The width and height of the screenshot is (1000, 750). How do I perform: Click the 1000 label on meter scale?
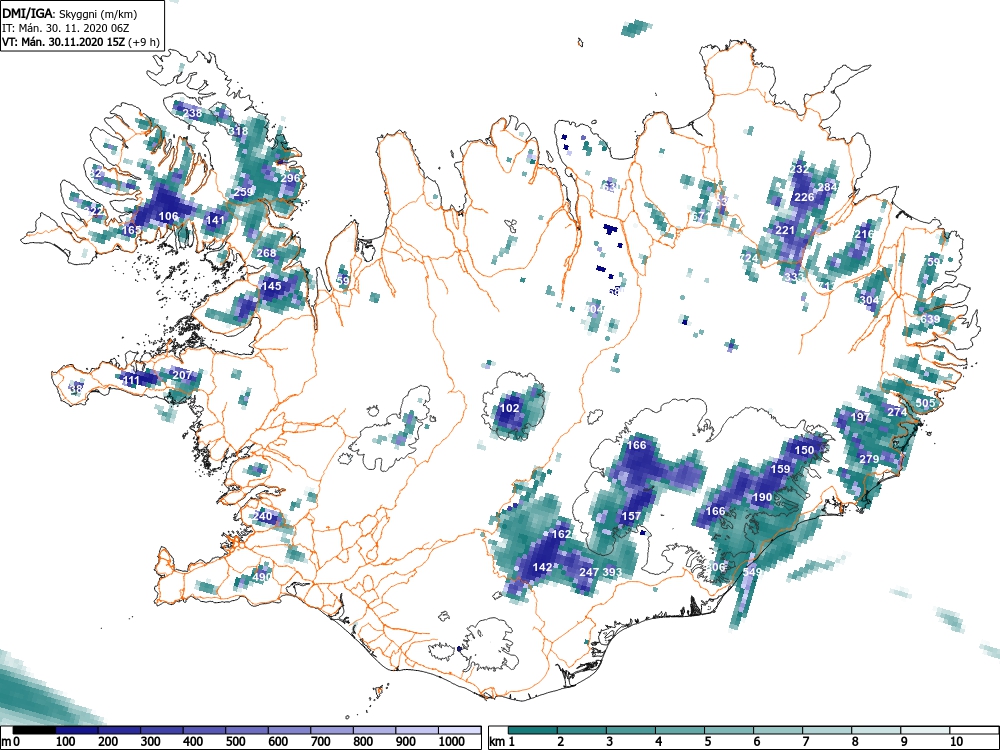(x=452, y=742)
